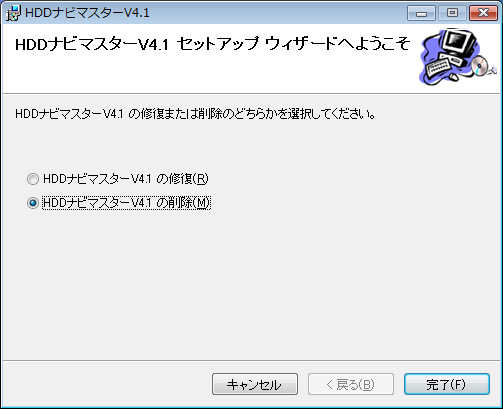The image size is (503, 409).
Task: Select the 削除(M) remove radio button circle
Action: coord(33,203)
